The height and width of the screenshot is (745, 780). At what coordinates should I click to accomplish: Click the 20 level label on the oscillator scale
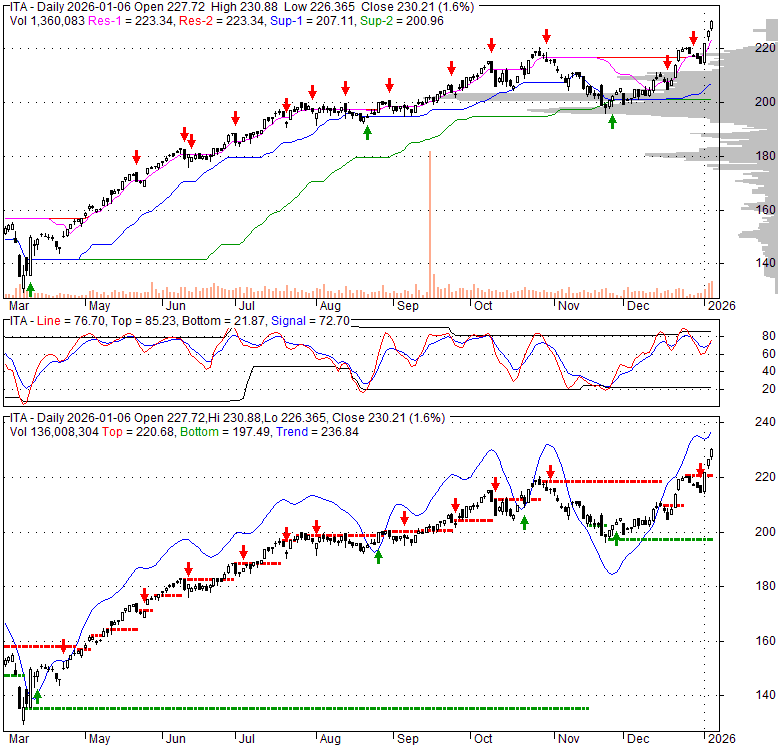tap(769, 389)
